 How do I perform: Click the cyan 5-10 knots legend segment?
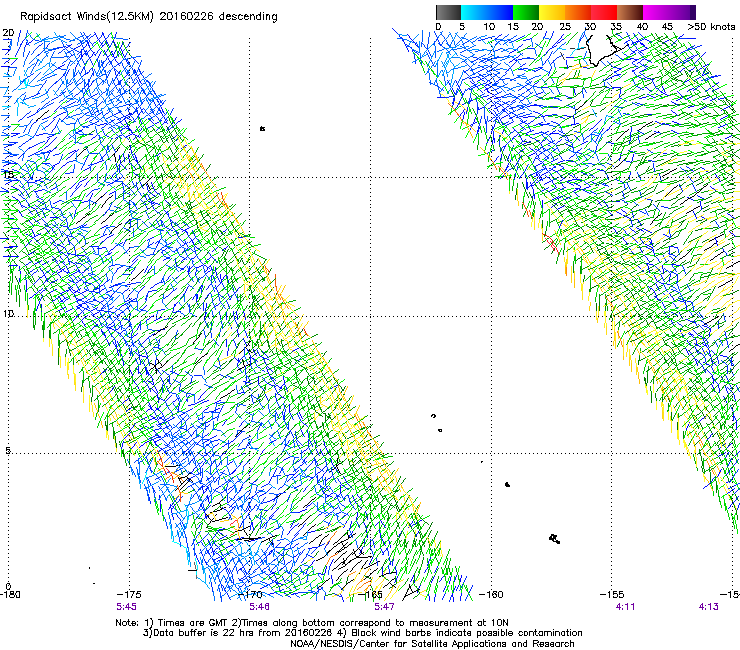pyautogui.click(x=474, y=12)
